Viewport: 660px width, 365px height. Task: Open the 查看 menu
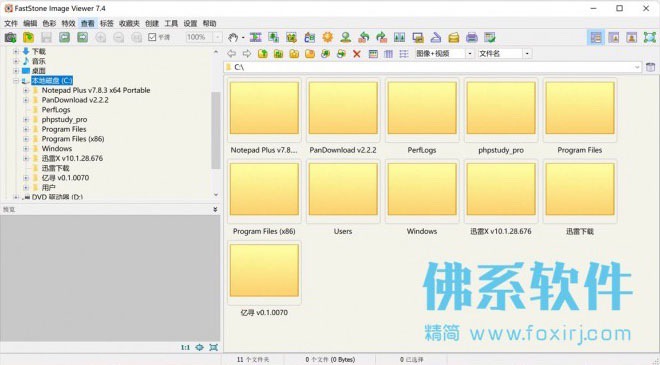click(x=88, y=24)
